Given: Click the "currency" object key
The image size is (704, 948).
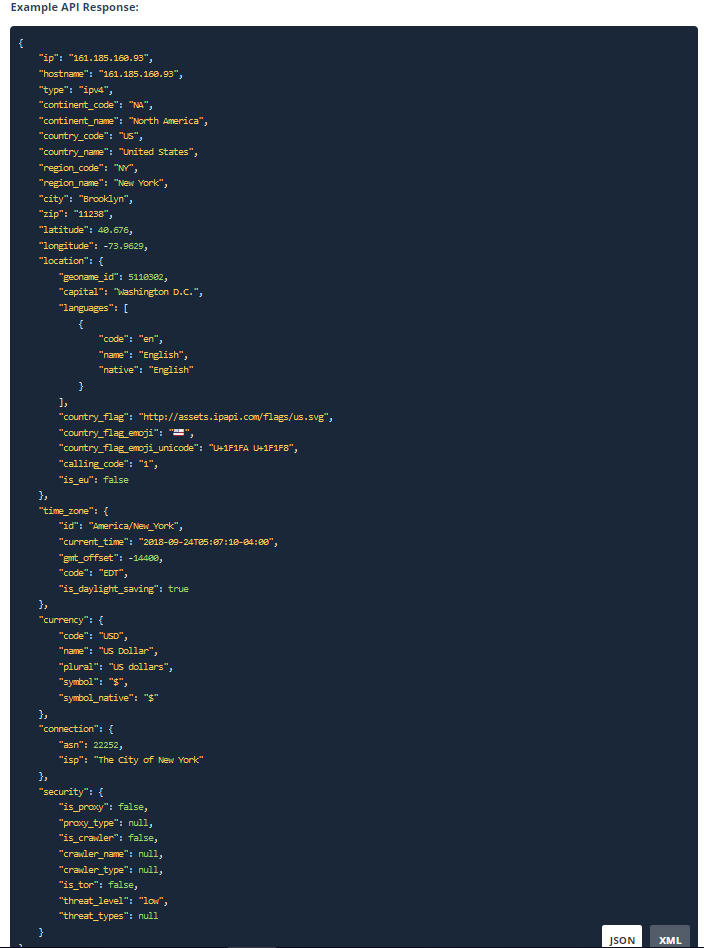Looking at the screenshot, I should click(64, 620).
